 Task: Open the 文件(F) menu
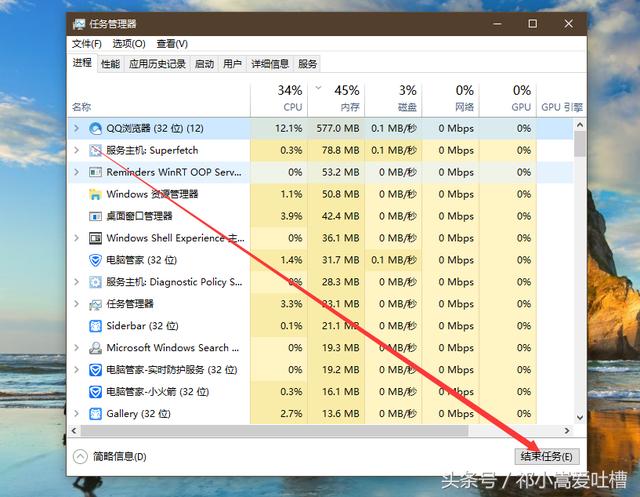coord(87,44)
